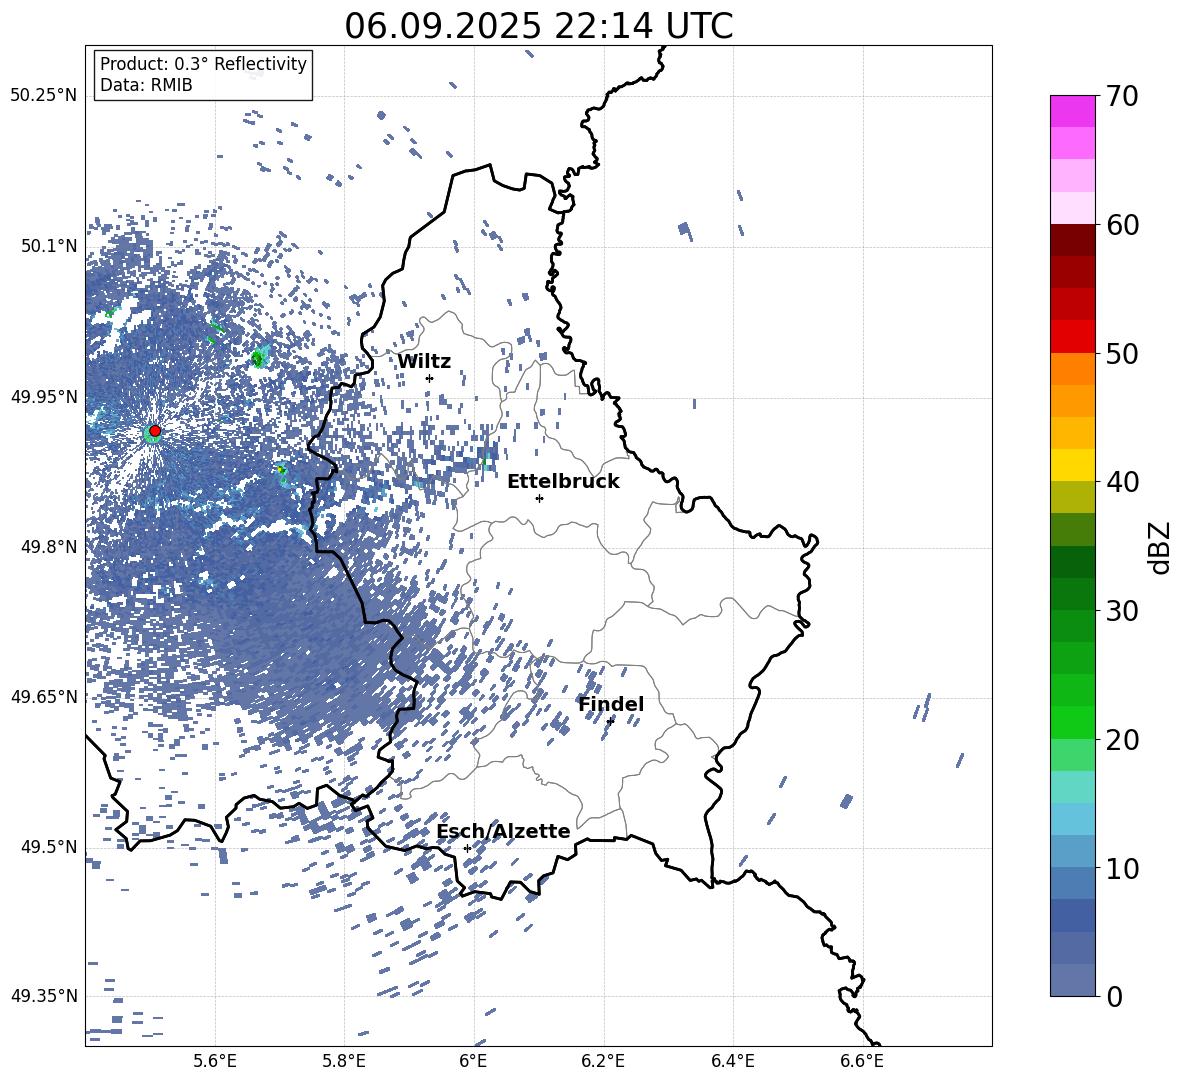Click the 6.4°E longitude label
This screenshot has width=1184, height=1081.
[732, 1061]
